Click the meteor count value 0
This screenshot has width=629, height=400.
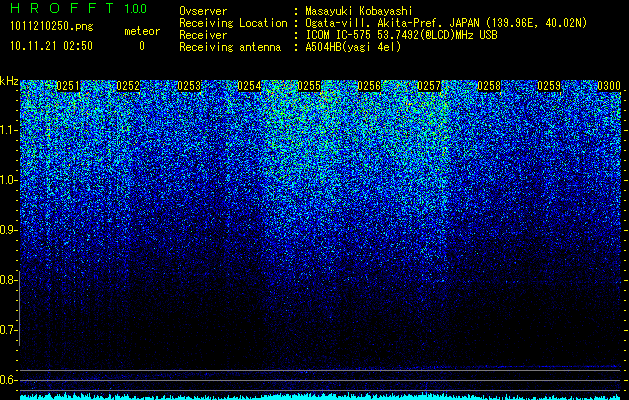(142, 46)
